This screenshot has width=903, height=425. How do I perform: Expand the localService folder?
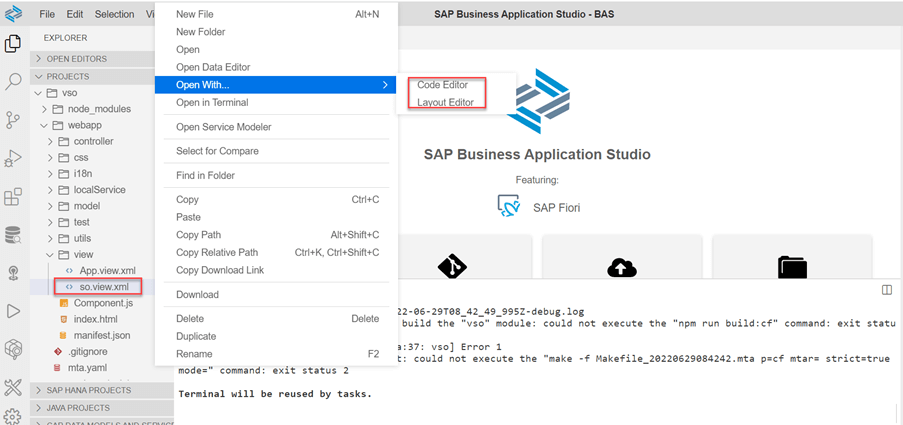tap(50, 189)
